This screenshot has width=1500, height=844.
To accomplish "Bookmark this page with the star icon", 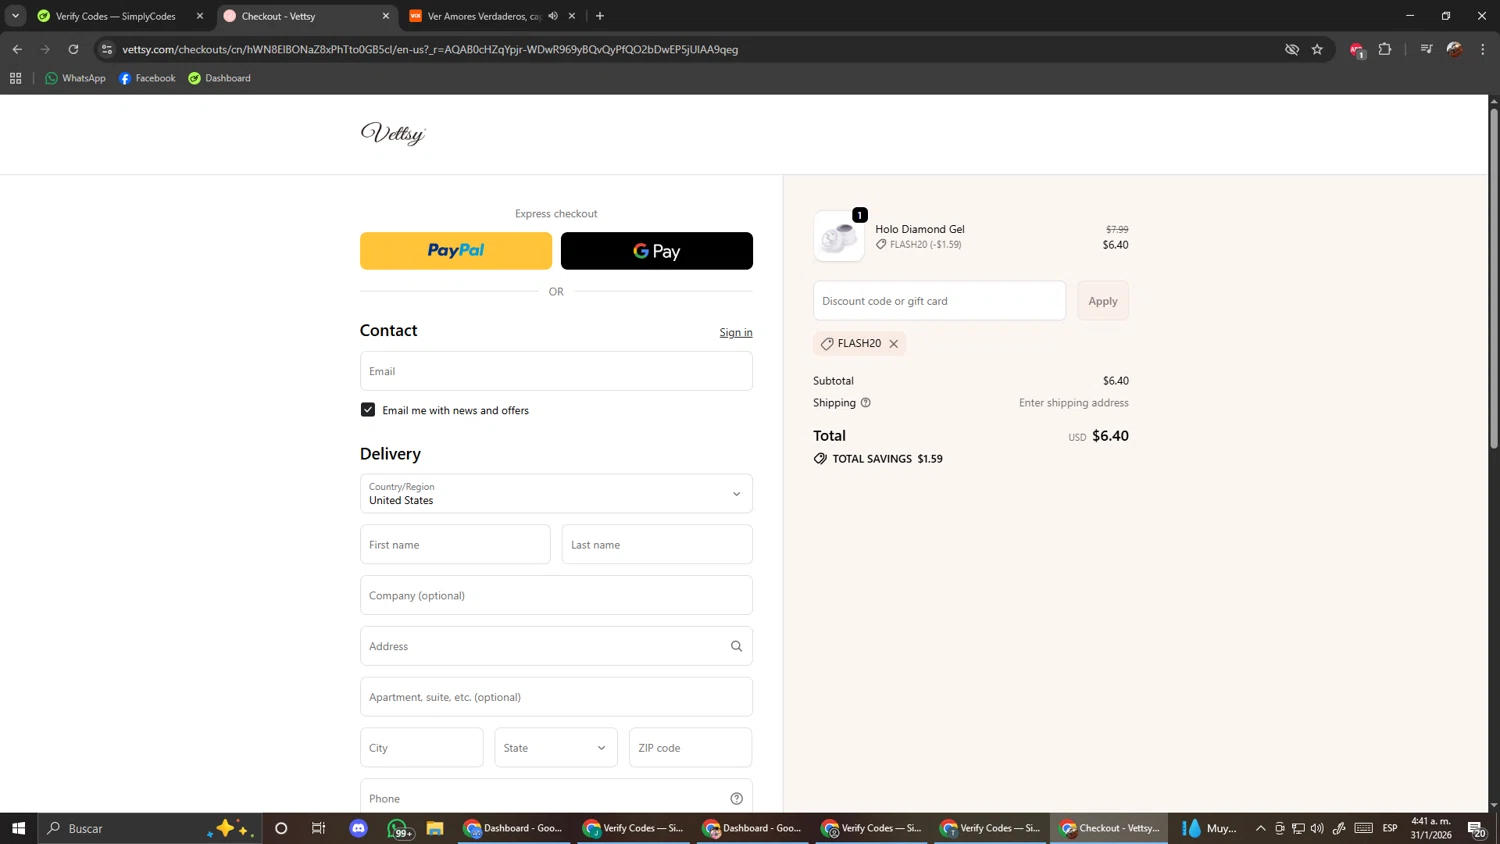I will tap(1317, 49).
